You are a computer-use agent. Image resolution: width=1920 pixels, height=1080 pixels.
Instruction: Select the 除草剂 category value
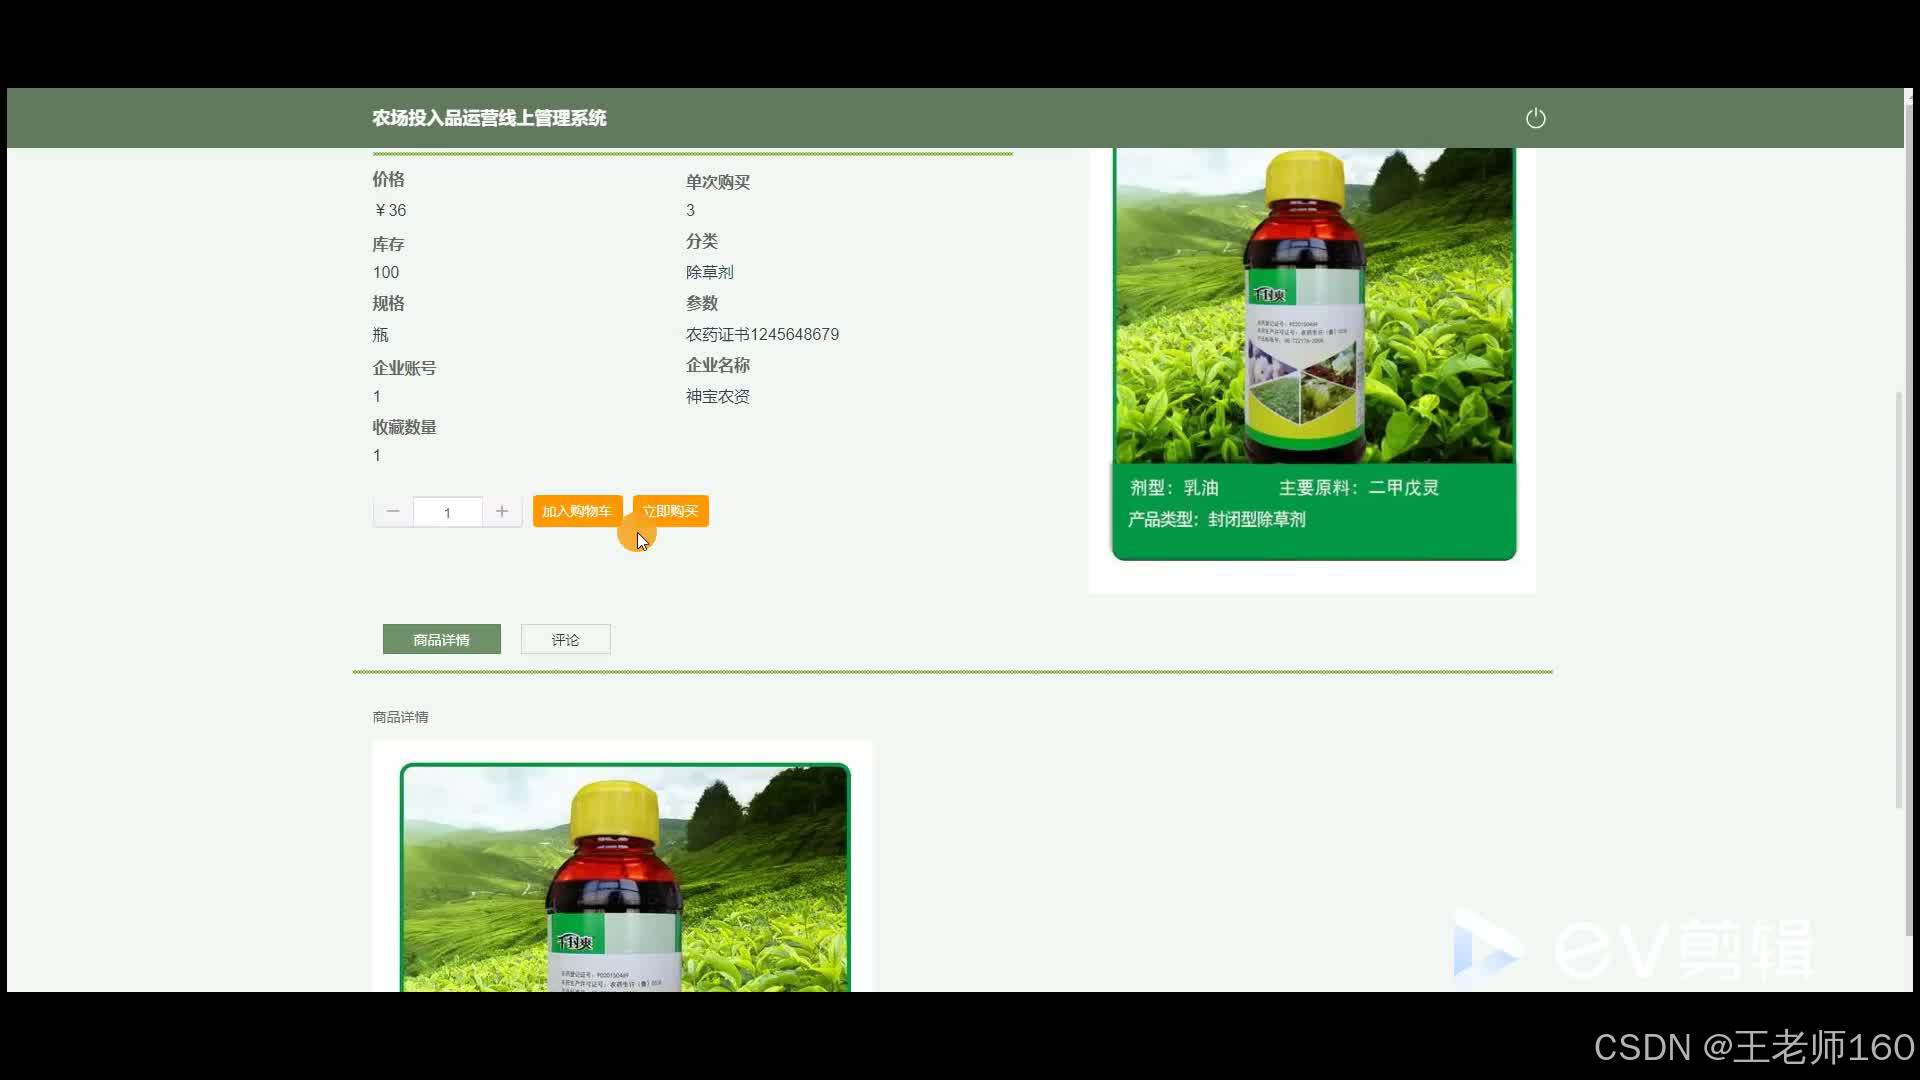click(709, 272)
